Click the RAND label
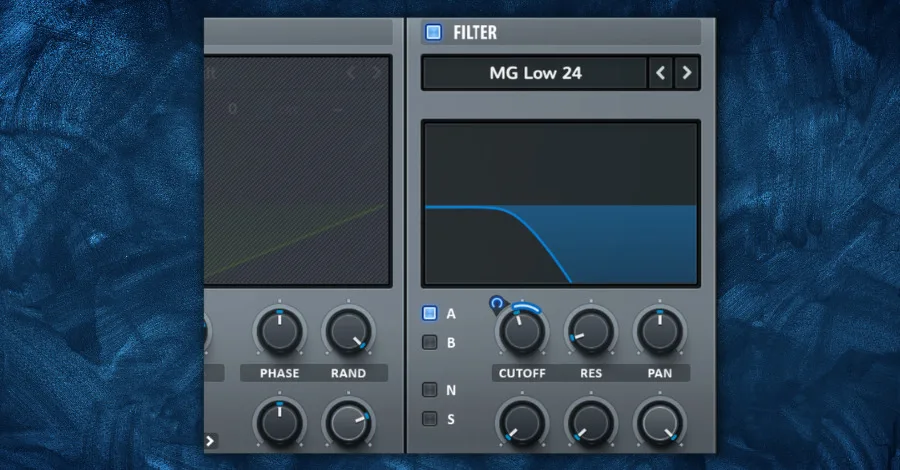900x470 pixels. (x=348, y=373)
